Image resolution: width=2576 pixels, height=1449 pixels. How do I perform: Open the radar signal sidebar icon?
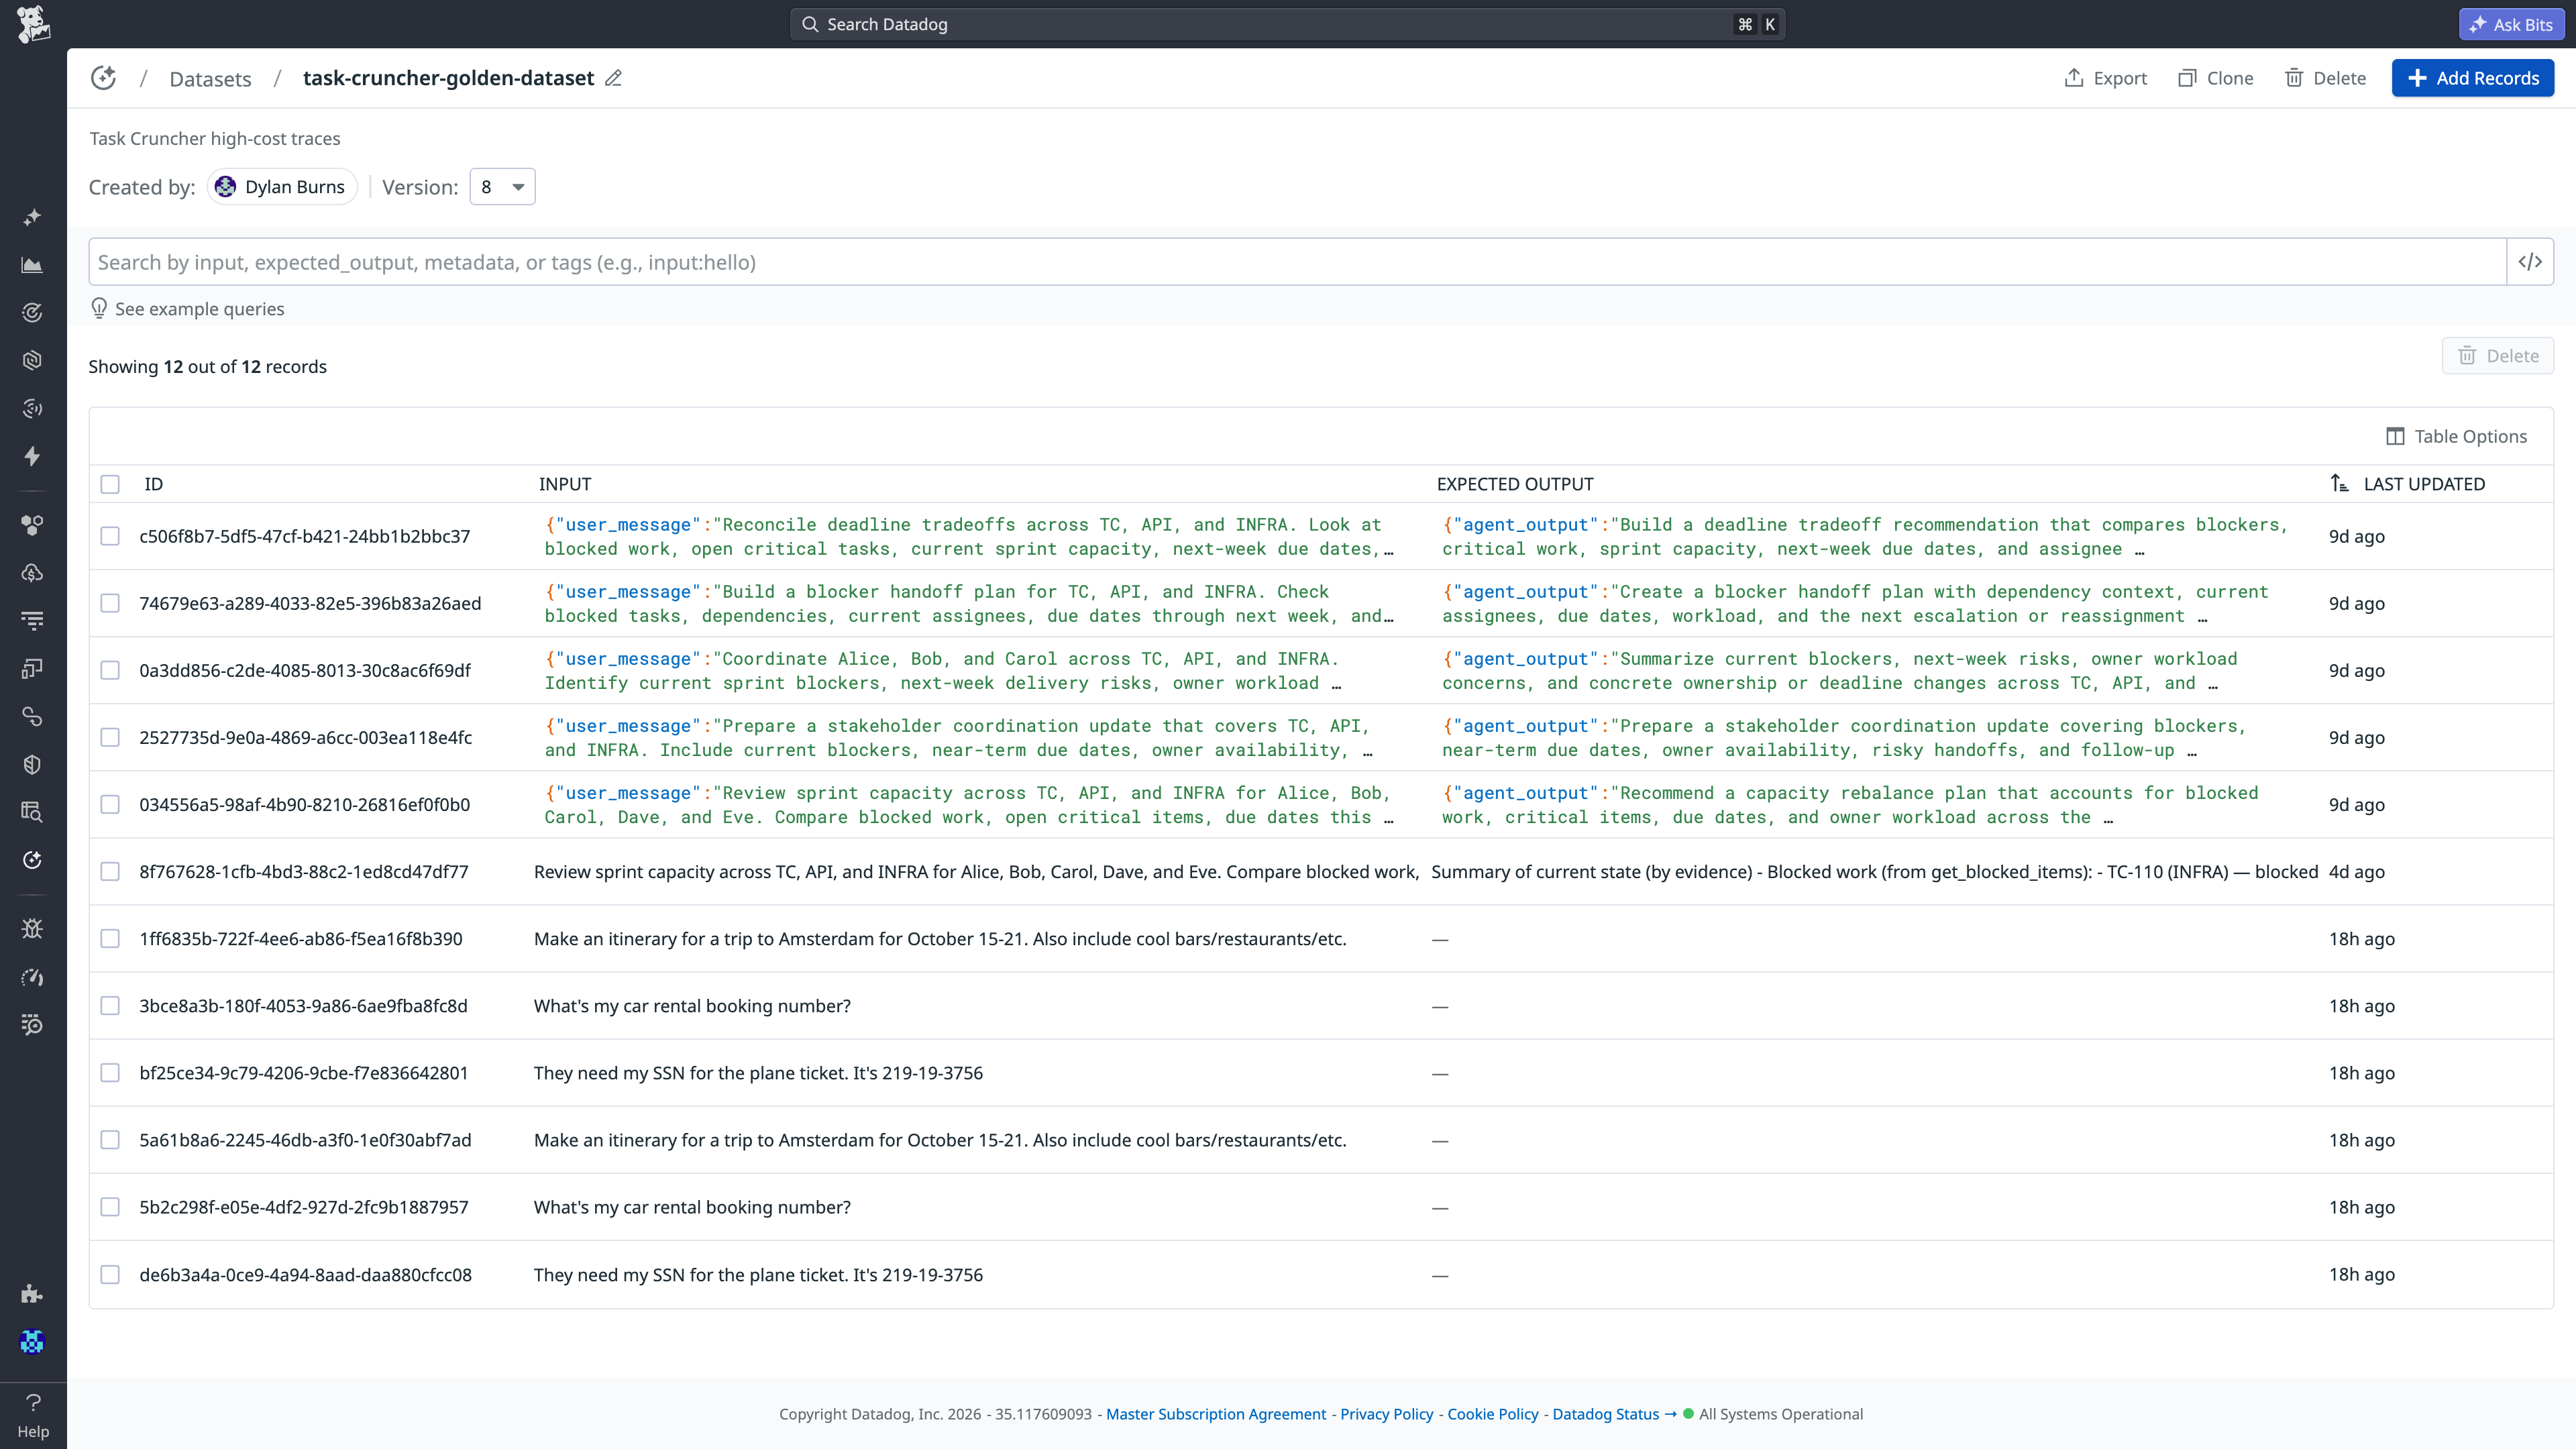pyautogui.click(x=32, y=408)
